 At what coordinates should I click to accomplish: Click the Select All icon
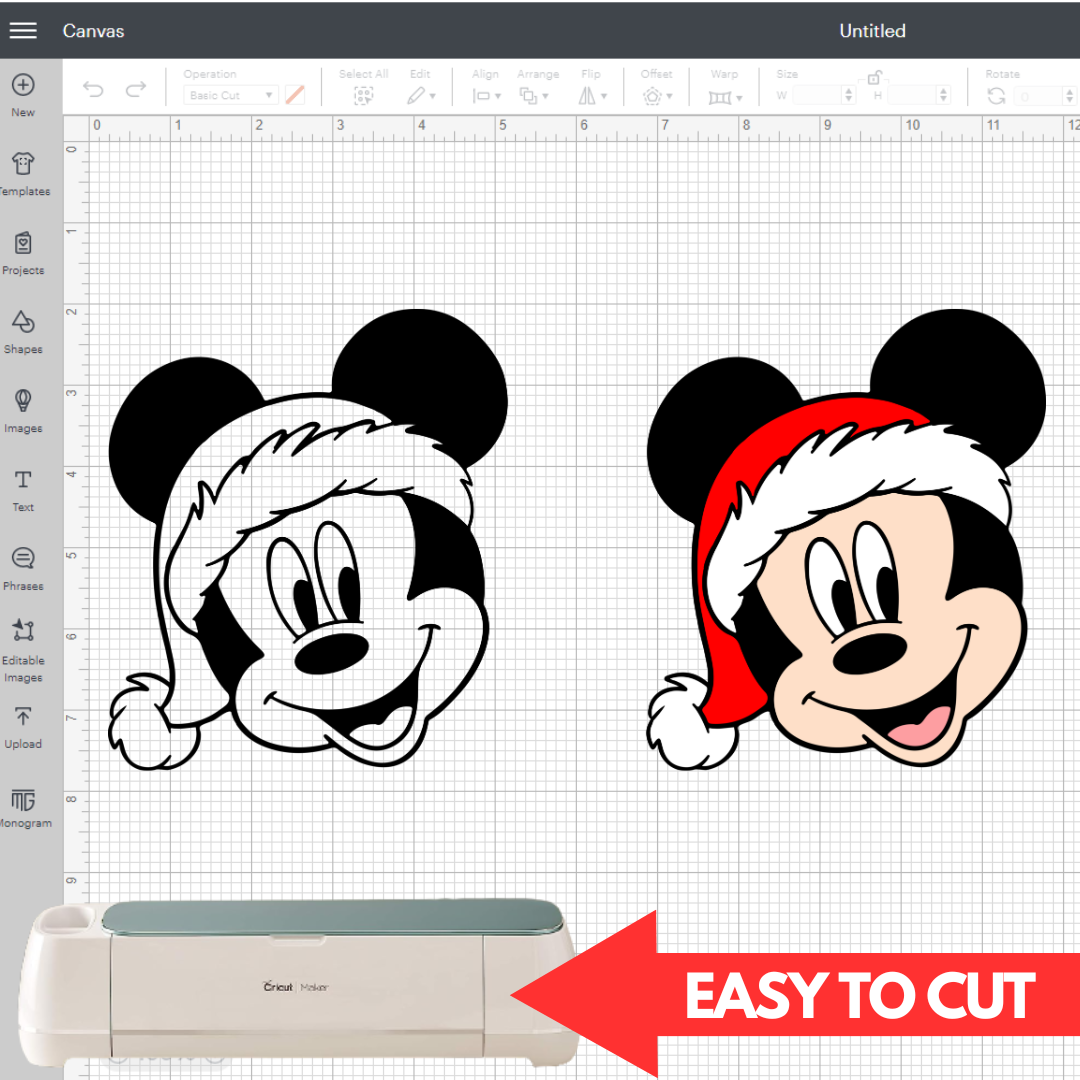pos(364,96)
